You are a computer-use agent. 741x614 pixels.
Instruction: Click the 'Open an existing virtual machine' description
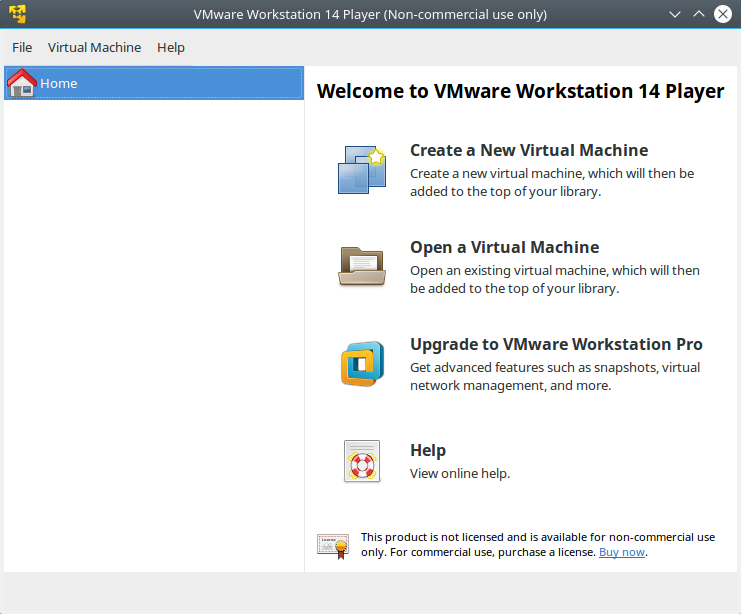555,279
